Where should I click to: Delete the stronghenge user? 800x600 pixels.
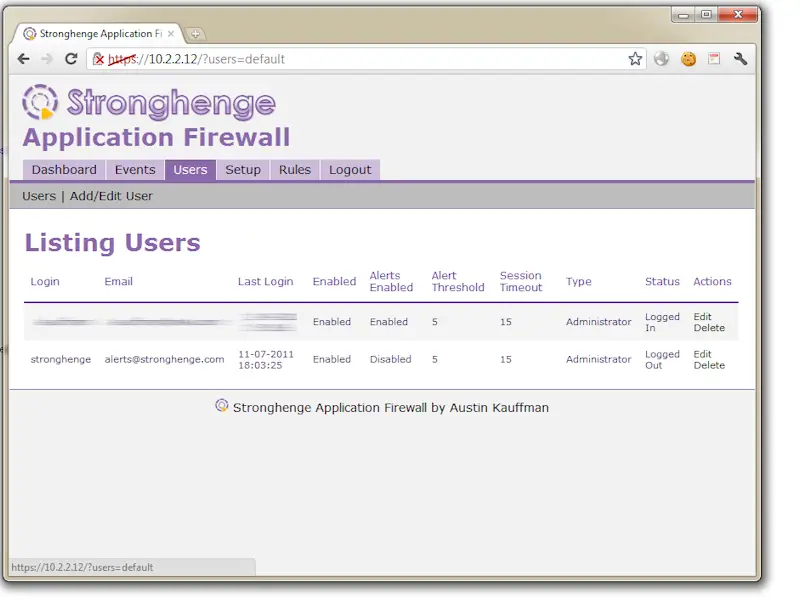click(x=709, y=365)
